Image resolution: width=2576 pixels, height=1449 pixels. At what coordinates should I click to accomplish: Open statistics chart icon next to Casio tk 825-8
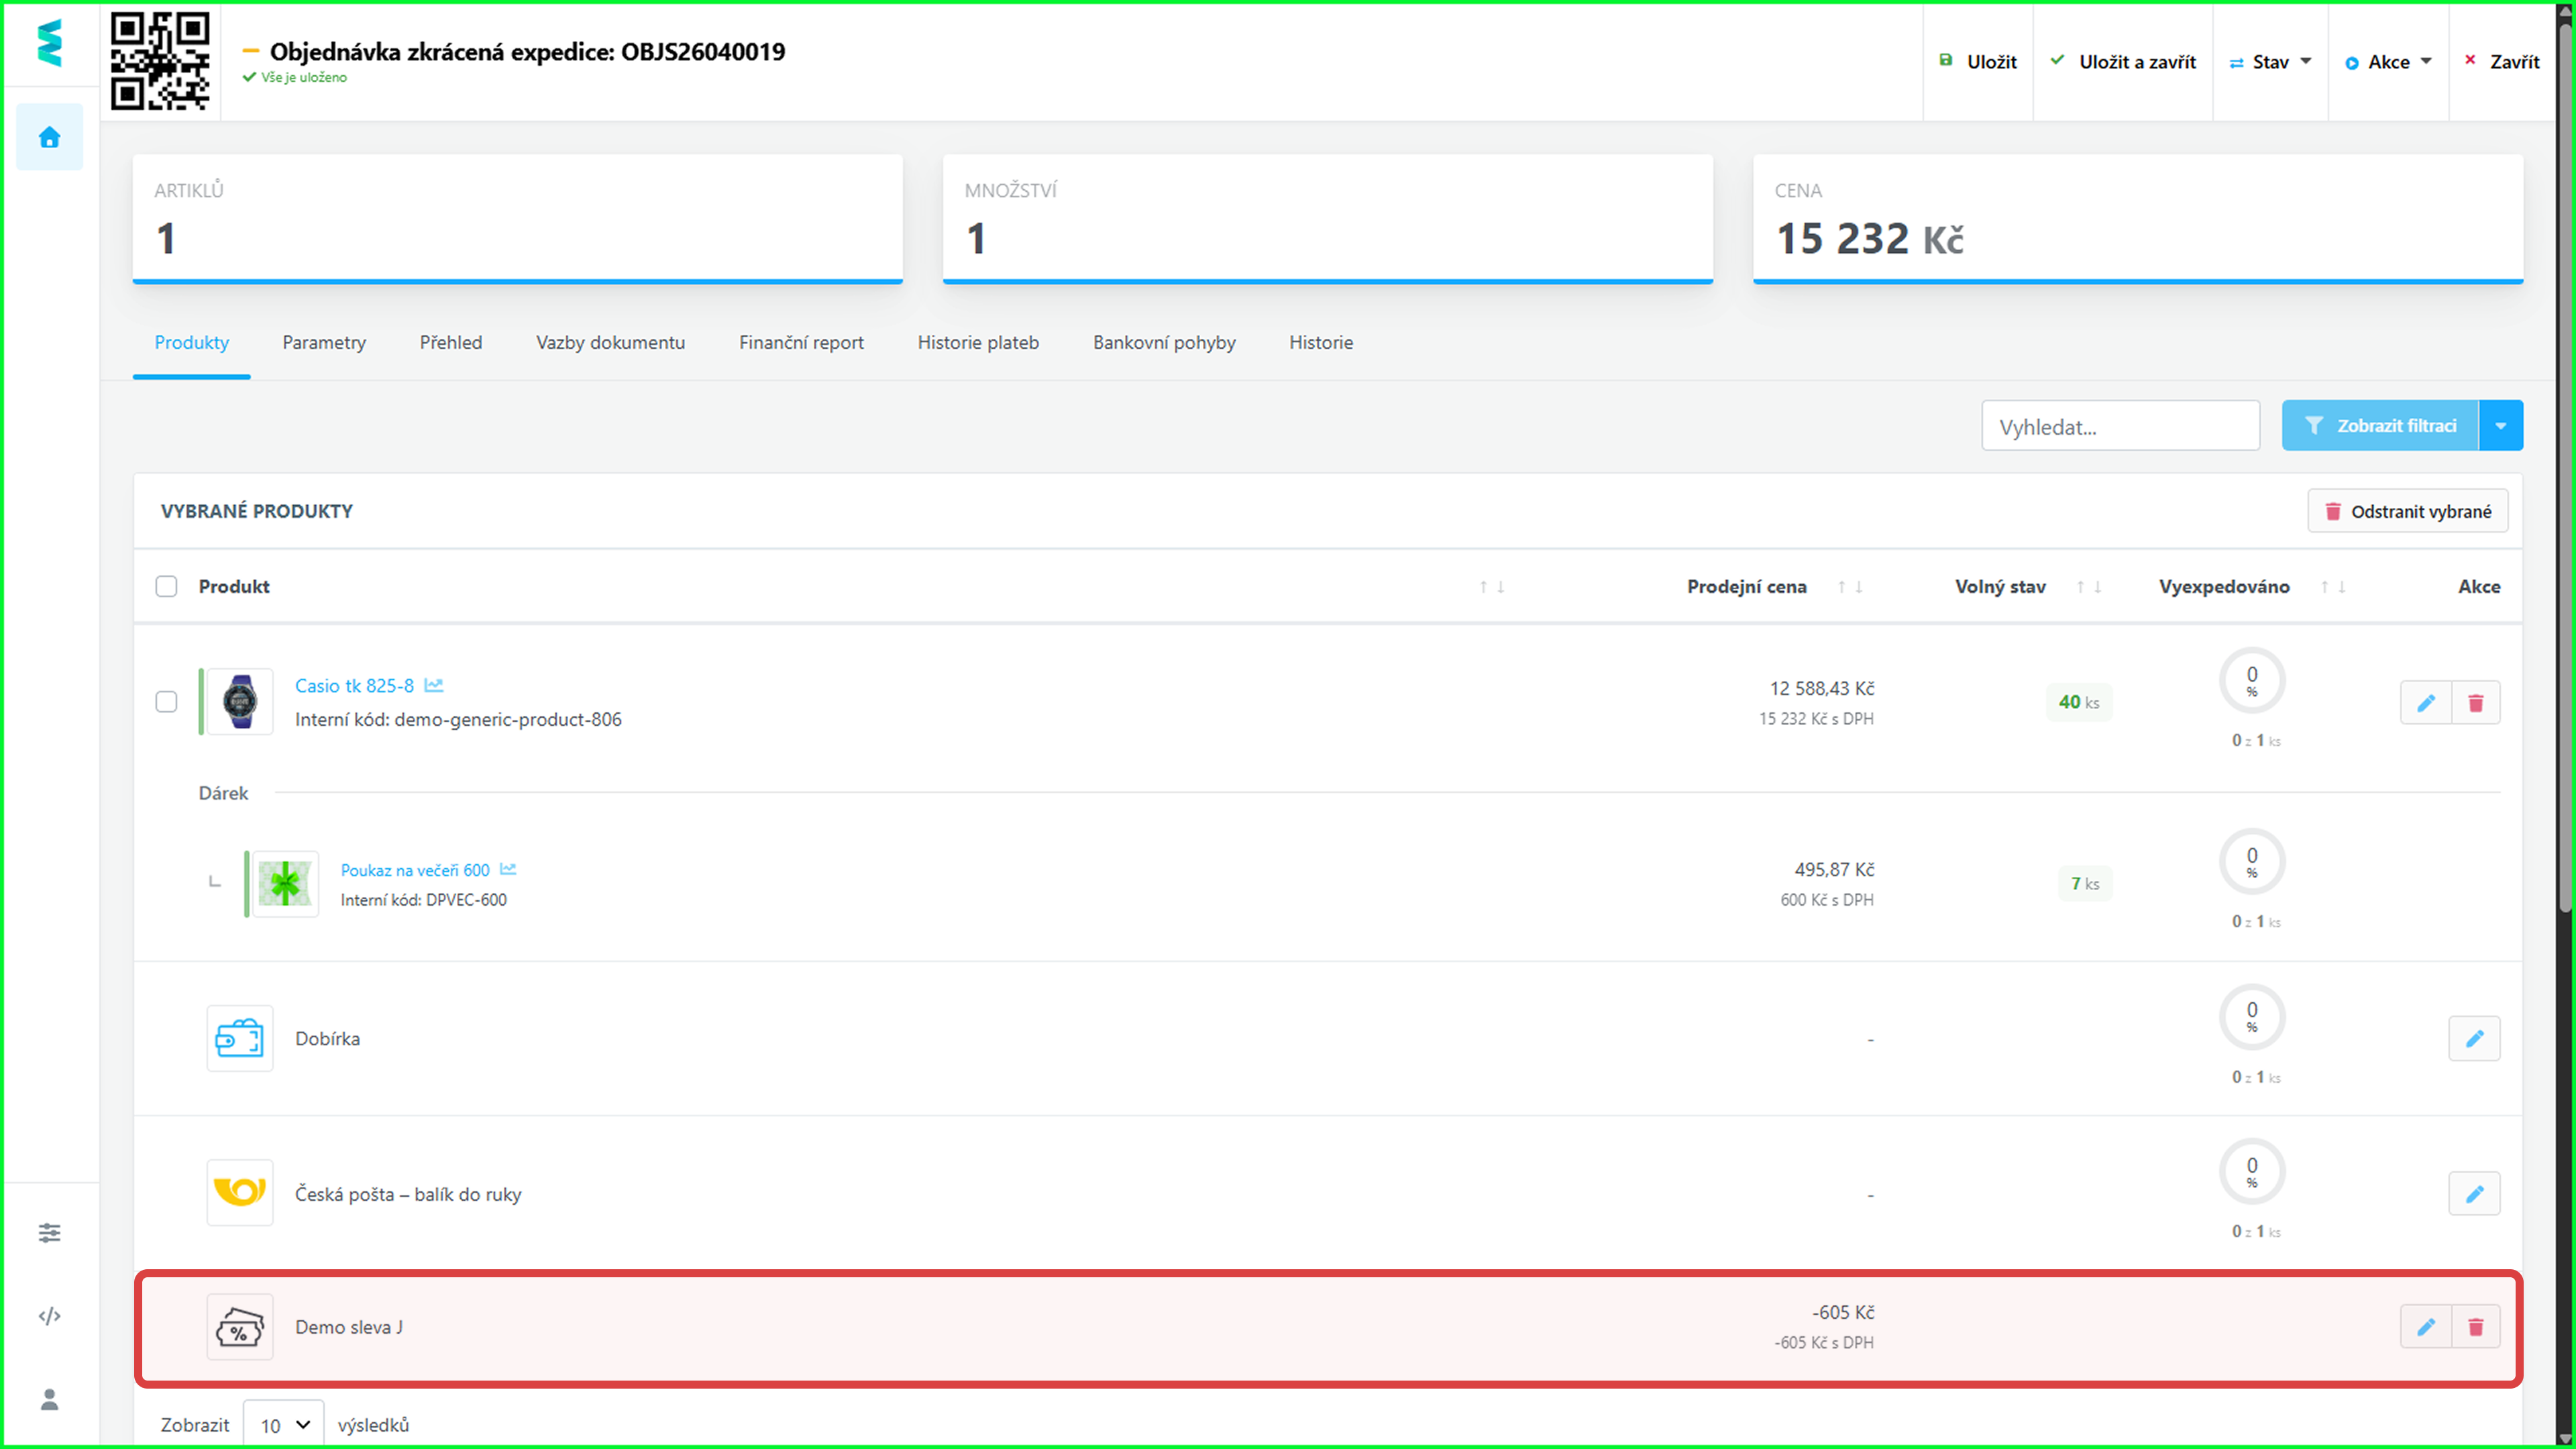click(x=433, y=686)
